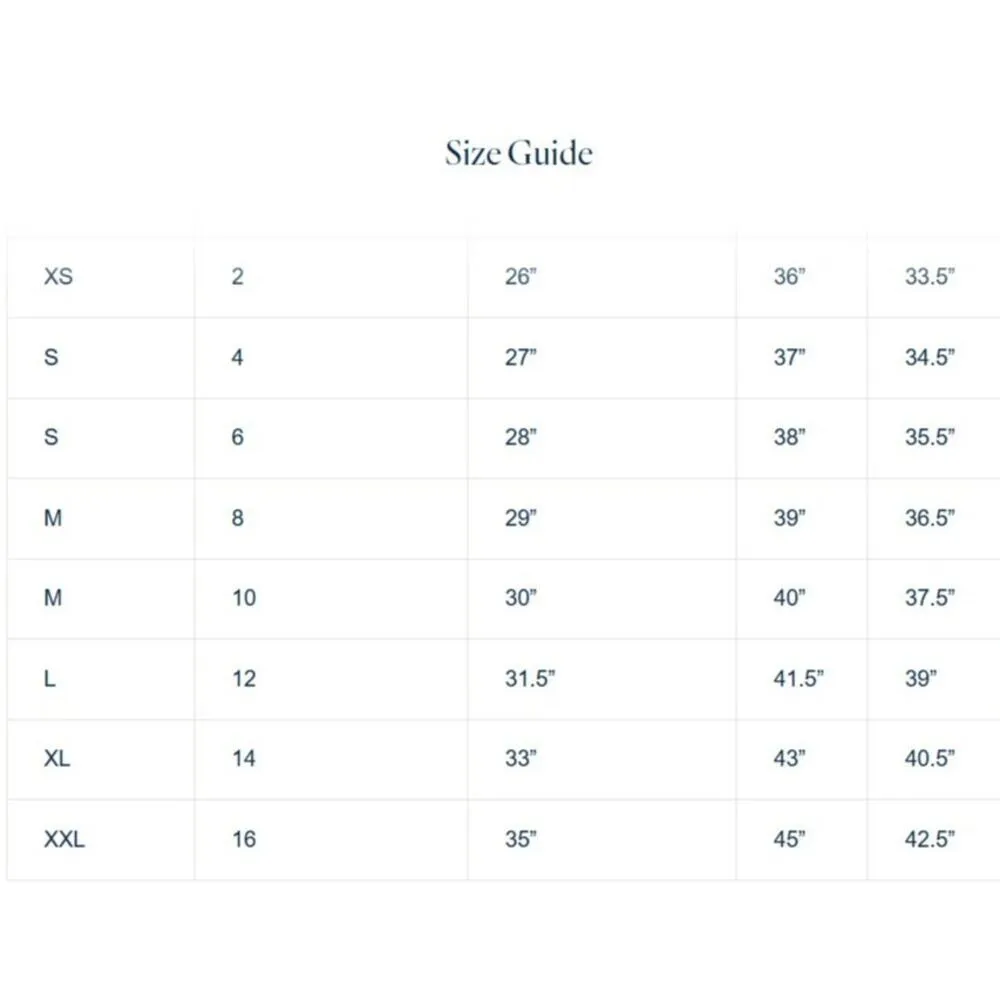The width and height of the screenshot is (1000, 1000).
Task: Click the L size label
Action: (x=50, y=678)
